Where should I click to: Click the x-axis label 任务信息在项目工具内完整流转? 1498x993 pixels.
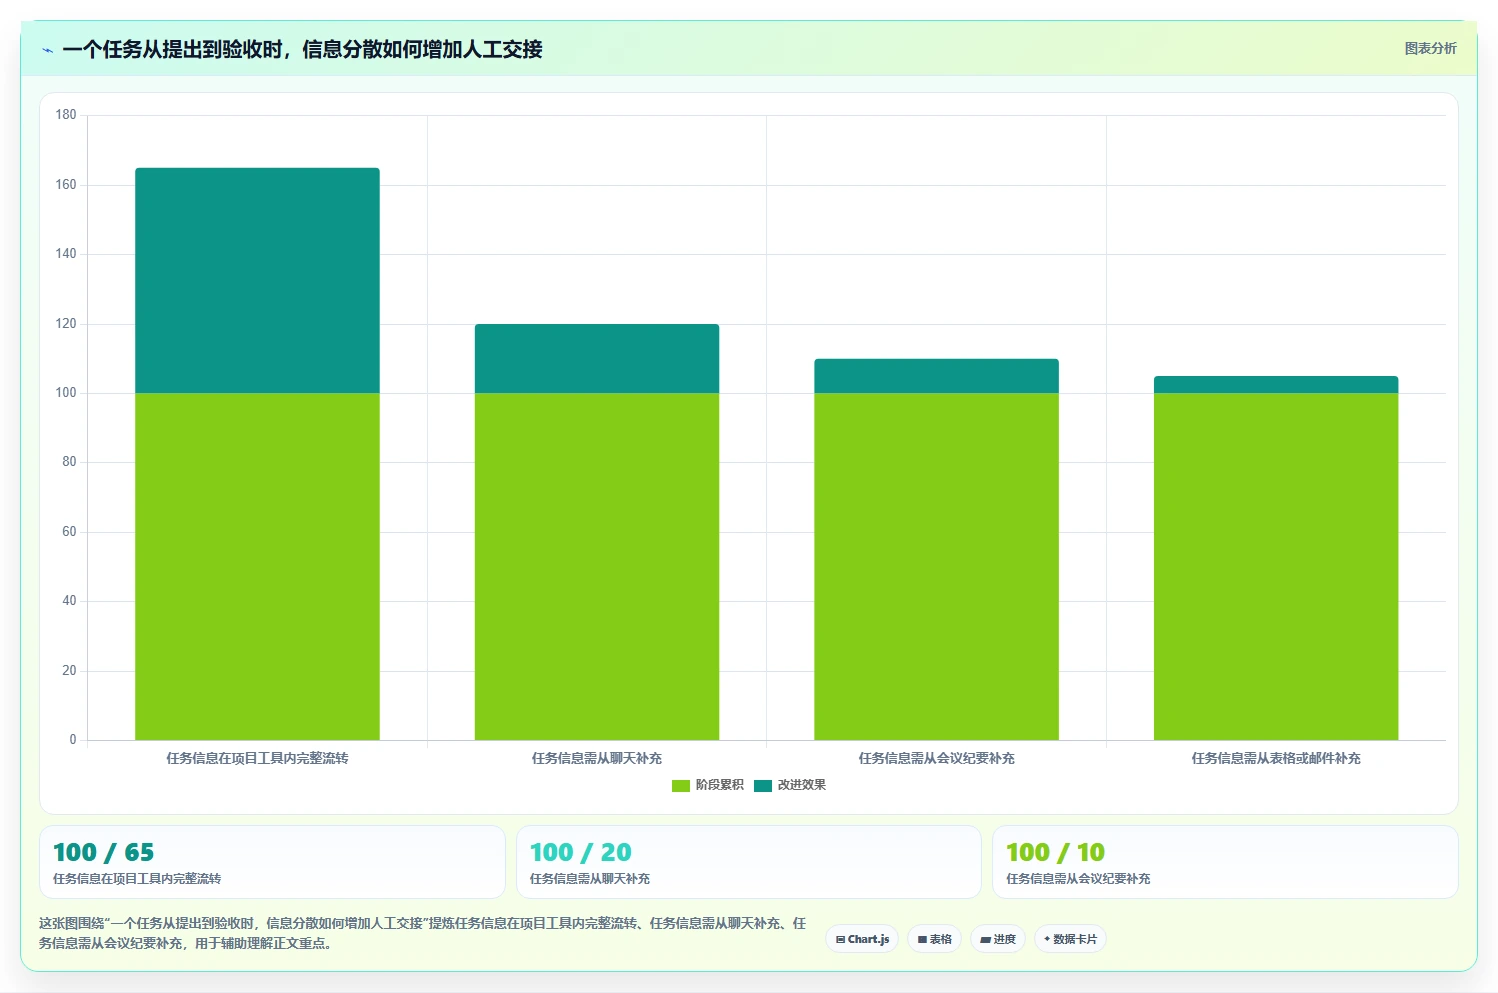pos(257,758)
